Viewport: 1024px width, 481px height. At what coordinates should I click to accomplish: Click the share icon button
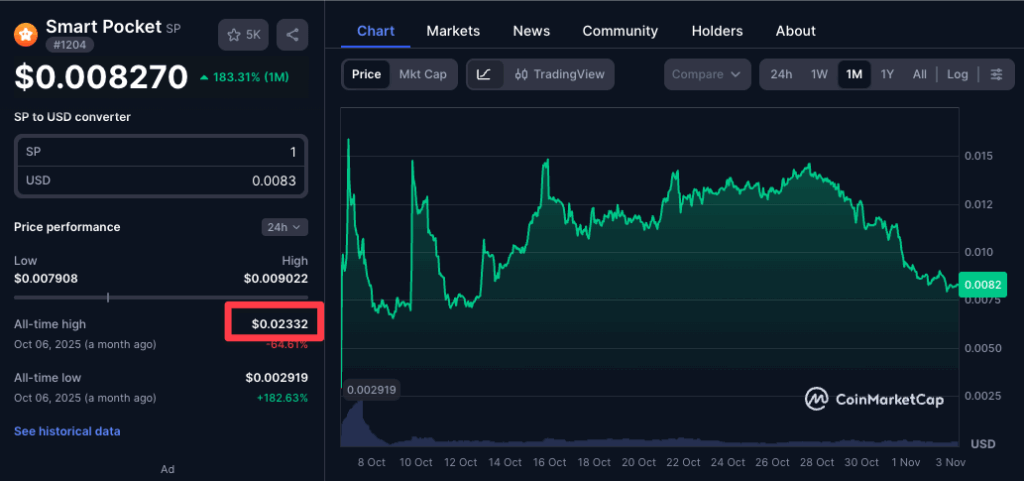[x=292, y=35]
